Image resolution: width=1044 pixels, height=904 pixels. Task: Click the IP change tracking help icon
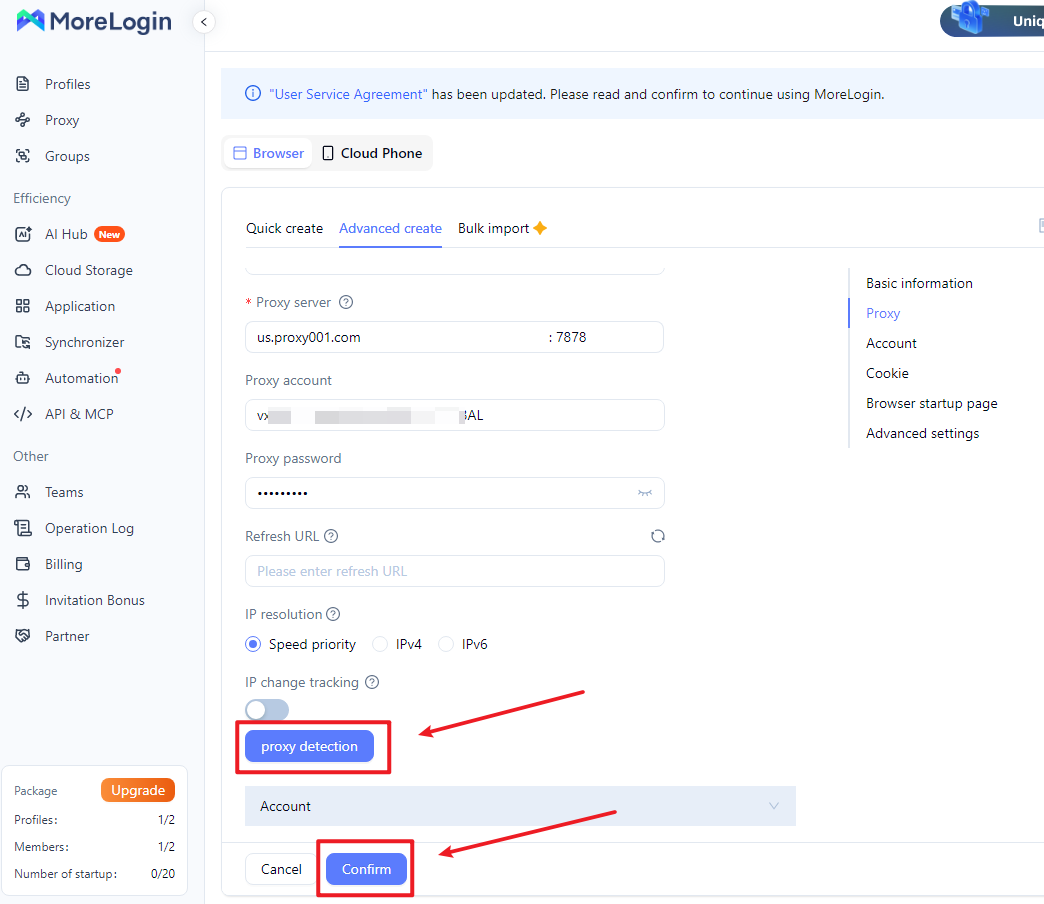tap(372, 682)
